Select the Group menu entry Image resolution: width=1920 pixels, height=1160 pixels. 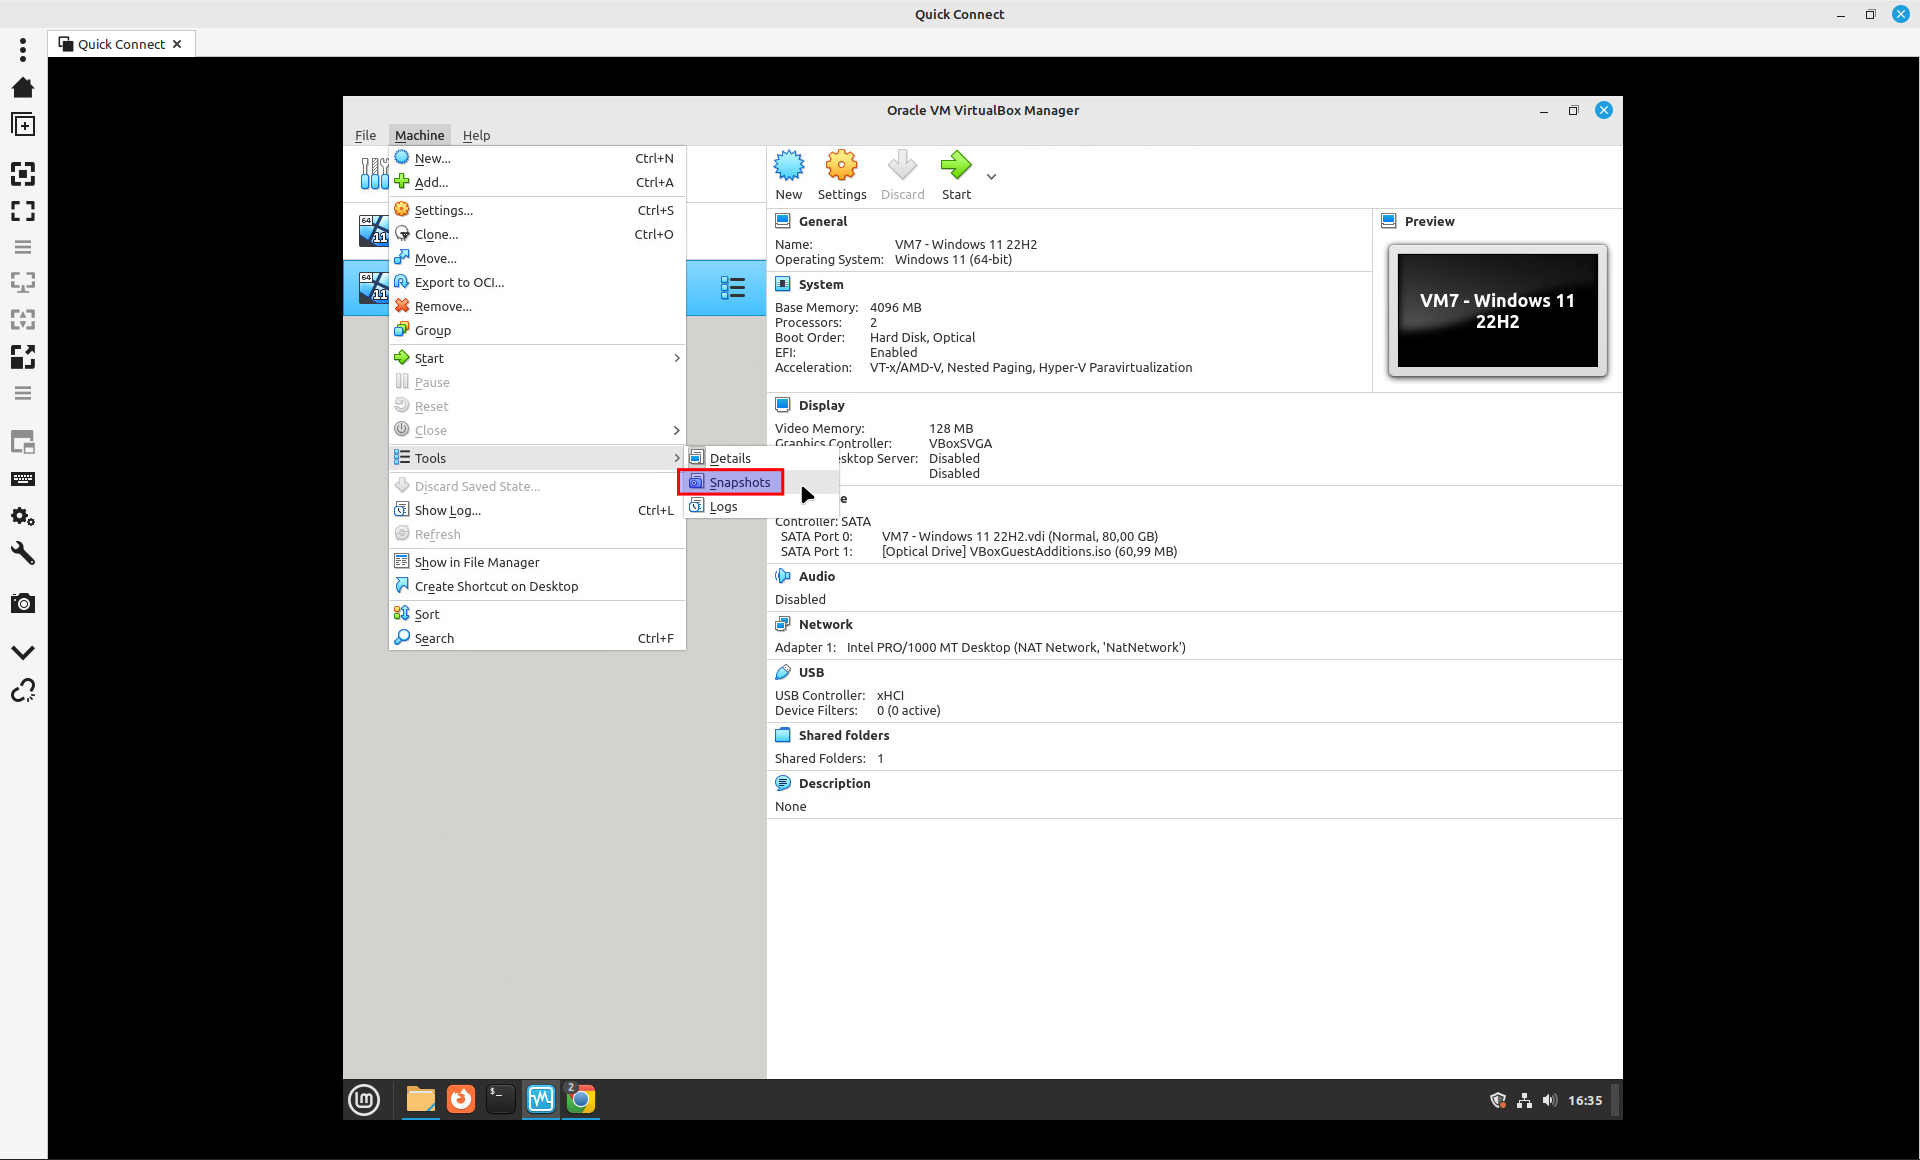[x=537, y=330]
